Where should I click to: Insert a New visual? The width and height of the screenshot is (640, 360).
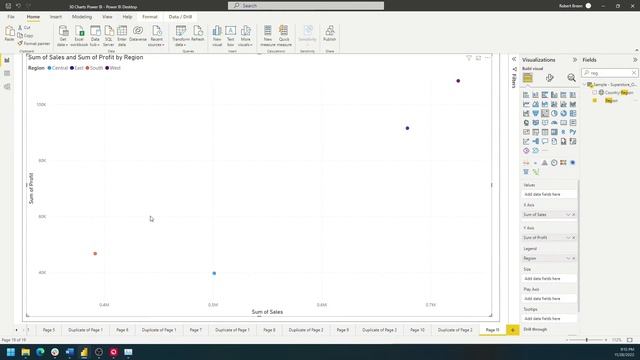tap(217, 36)
